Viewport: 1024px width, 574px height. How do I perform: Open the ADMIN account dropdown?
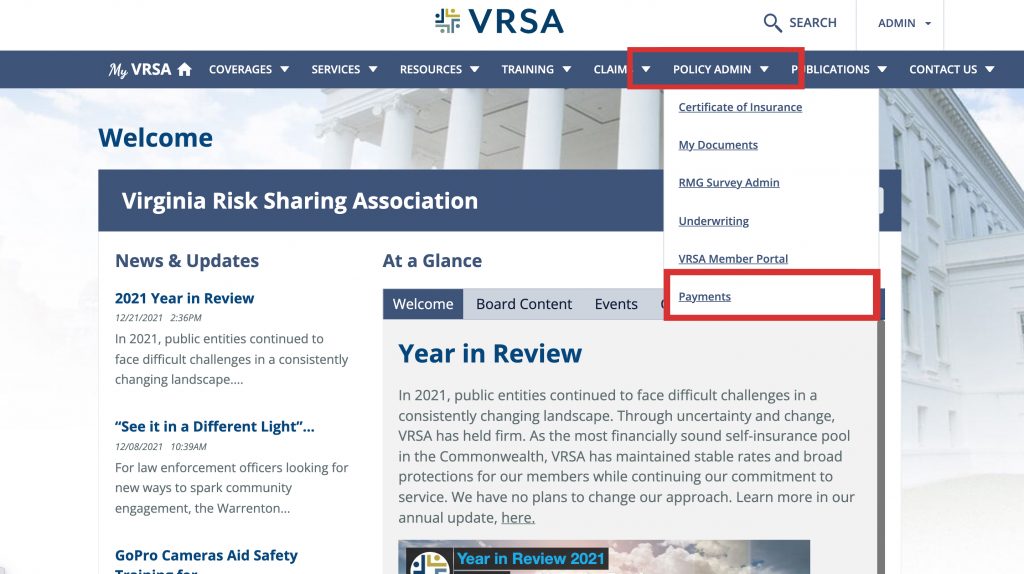pyautogui.click(x=904, y=23)
